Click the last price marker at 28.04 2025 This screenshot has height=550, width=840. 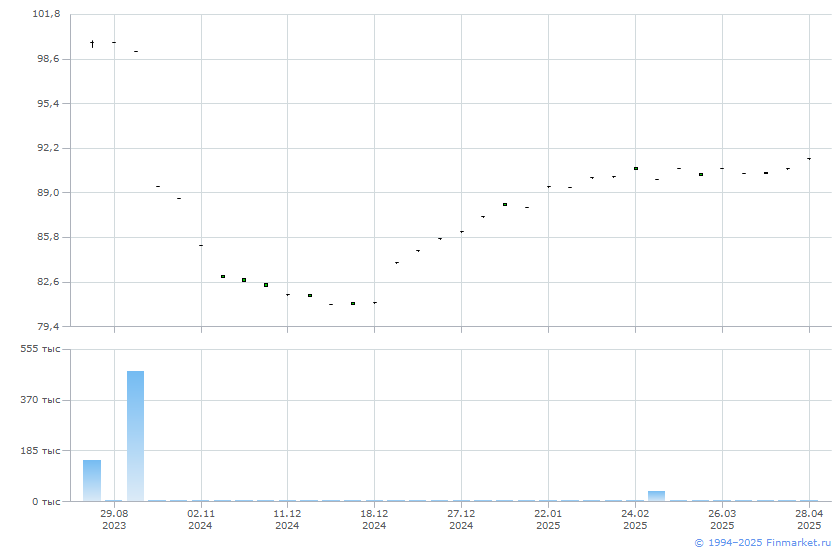tap(809, 159)
